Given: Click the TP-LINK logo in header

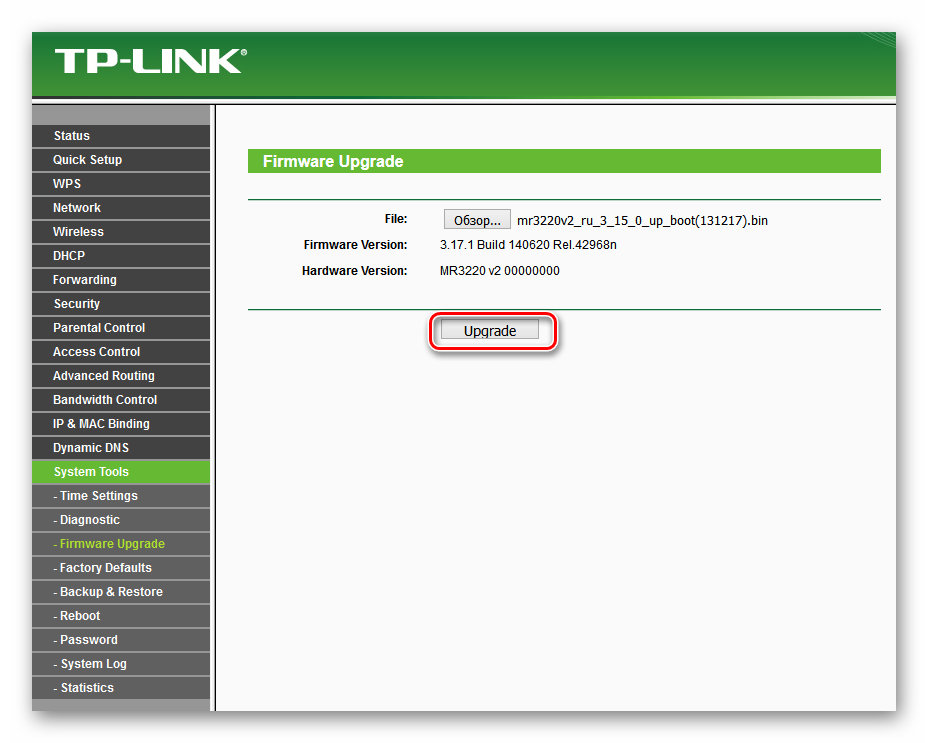Looking at the screenshot, I should pyautogui.click(x=148, y=61).
